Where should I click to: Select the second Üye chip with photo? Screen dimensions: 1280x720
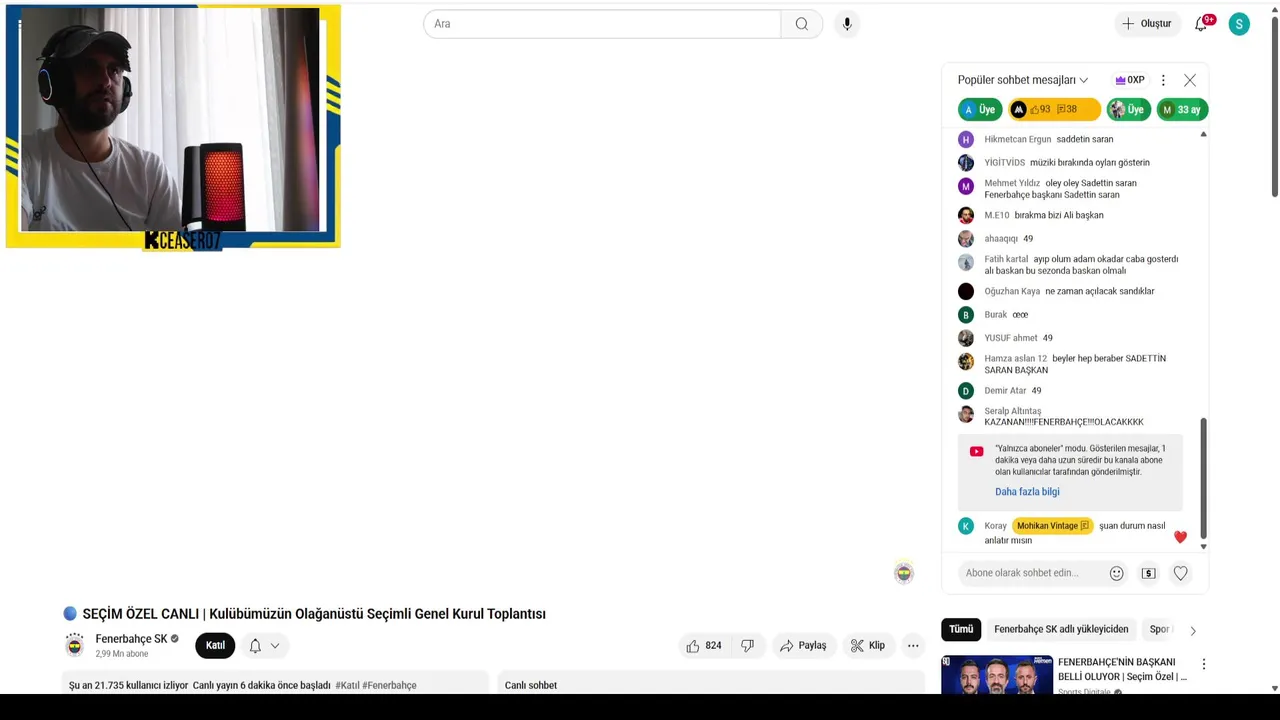pos(1129,110)
